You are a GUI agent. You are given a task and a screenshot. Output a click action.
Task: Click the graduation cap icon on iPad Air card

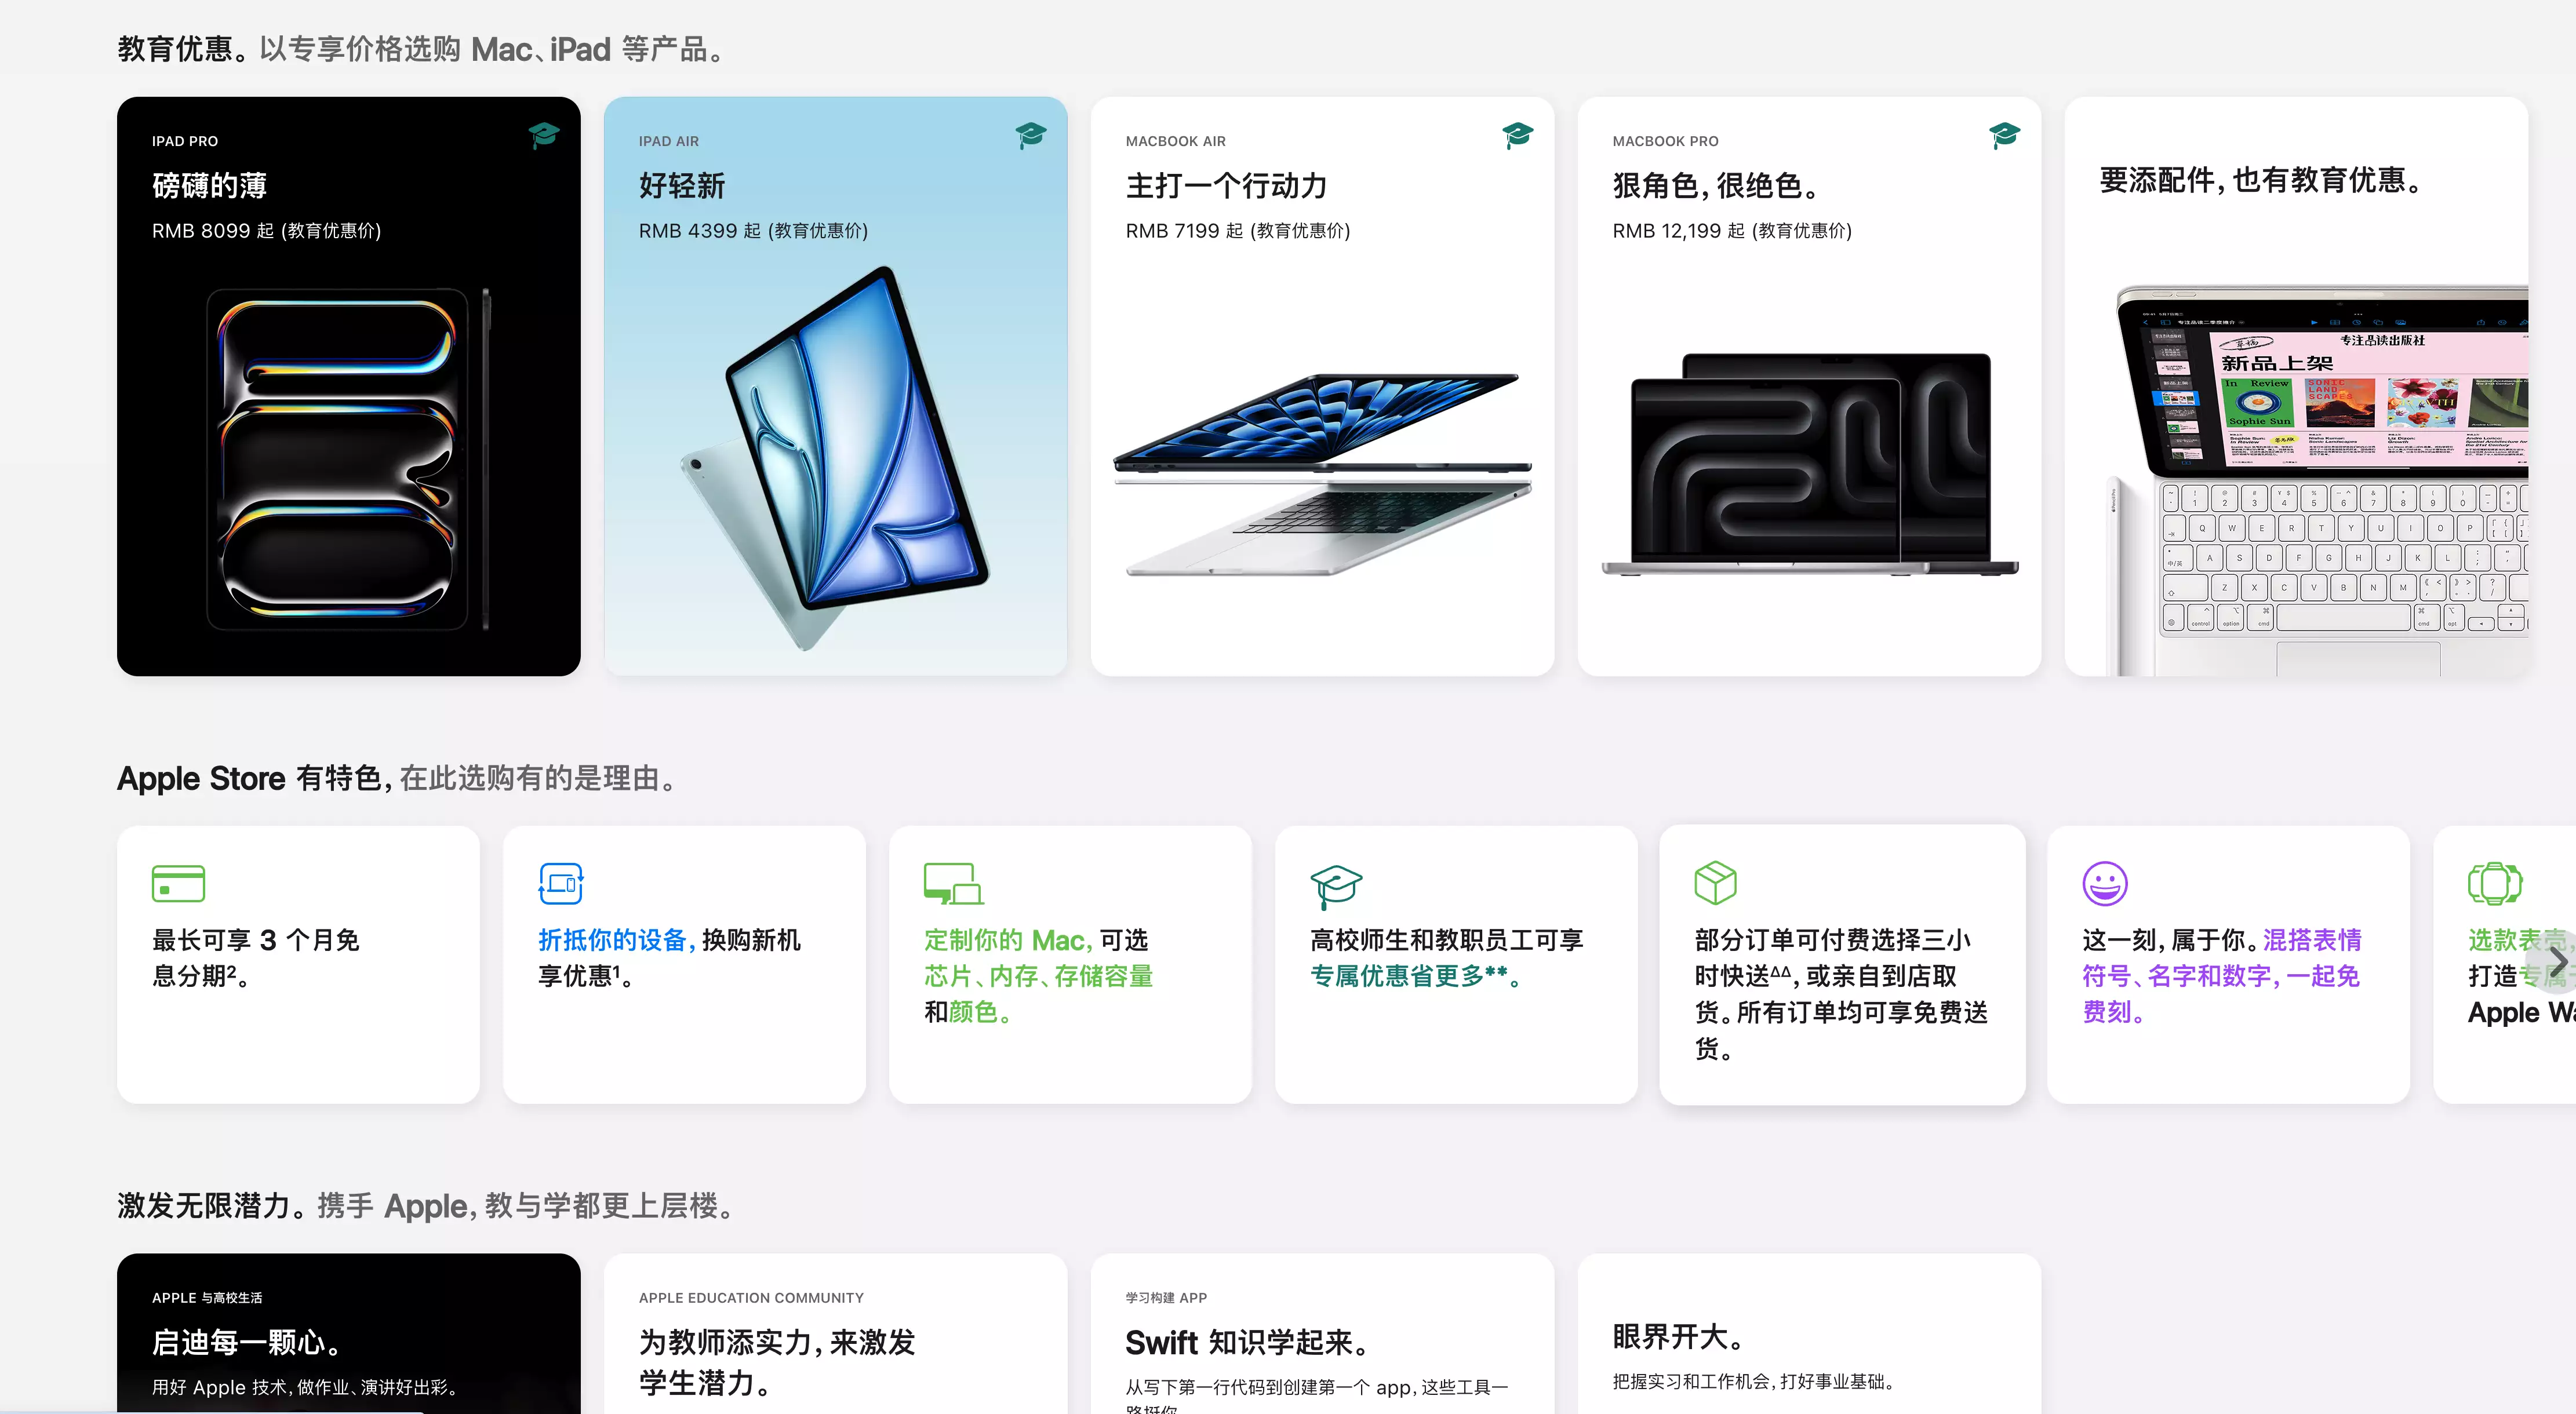[x=1031, y=135]
